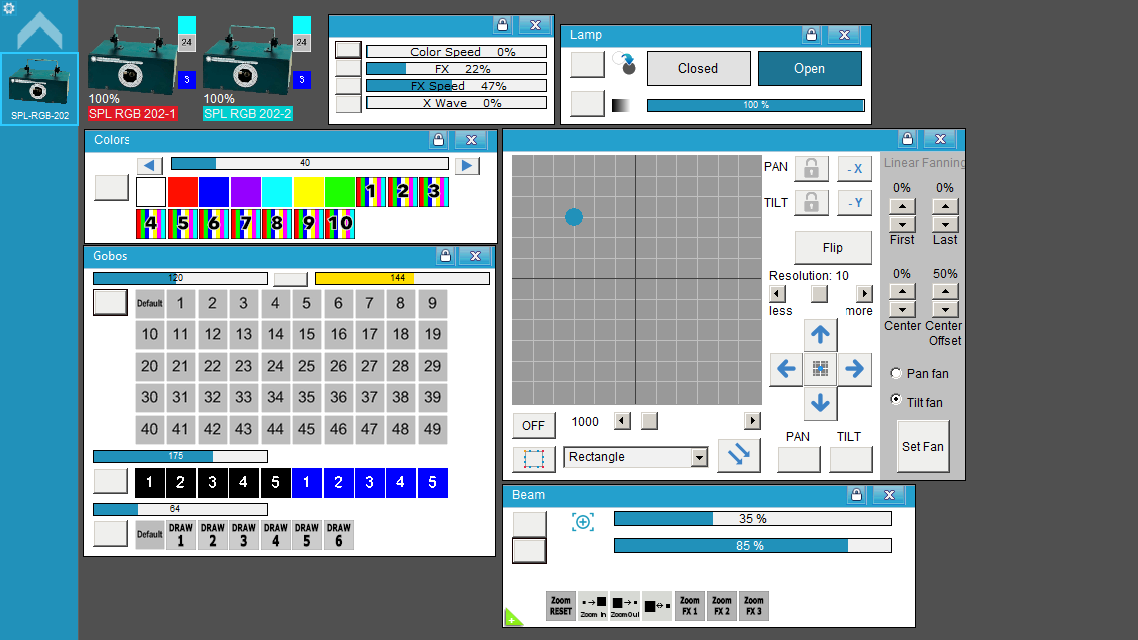Adjust the Beam 35 % zoom slider
The image size is (1138, 640).
coord(753,519)
